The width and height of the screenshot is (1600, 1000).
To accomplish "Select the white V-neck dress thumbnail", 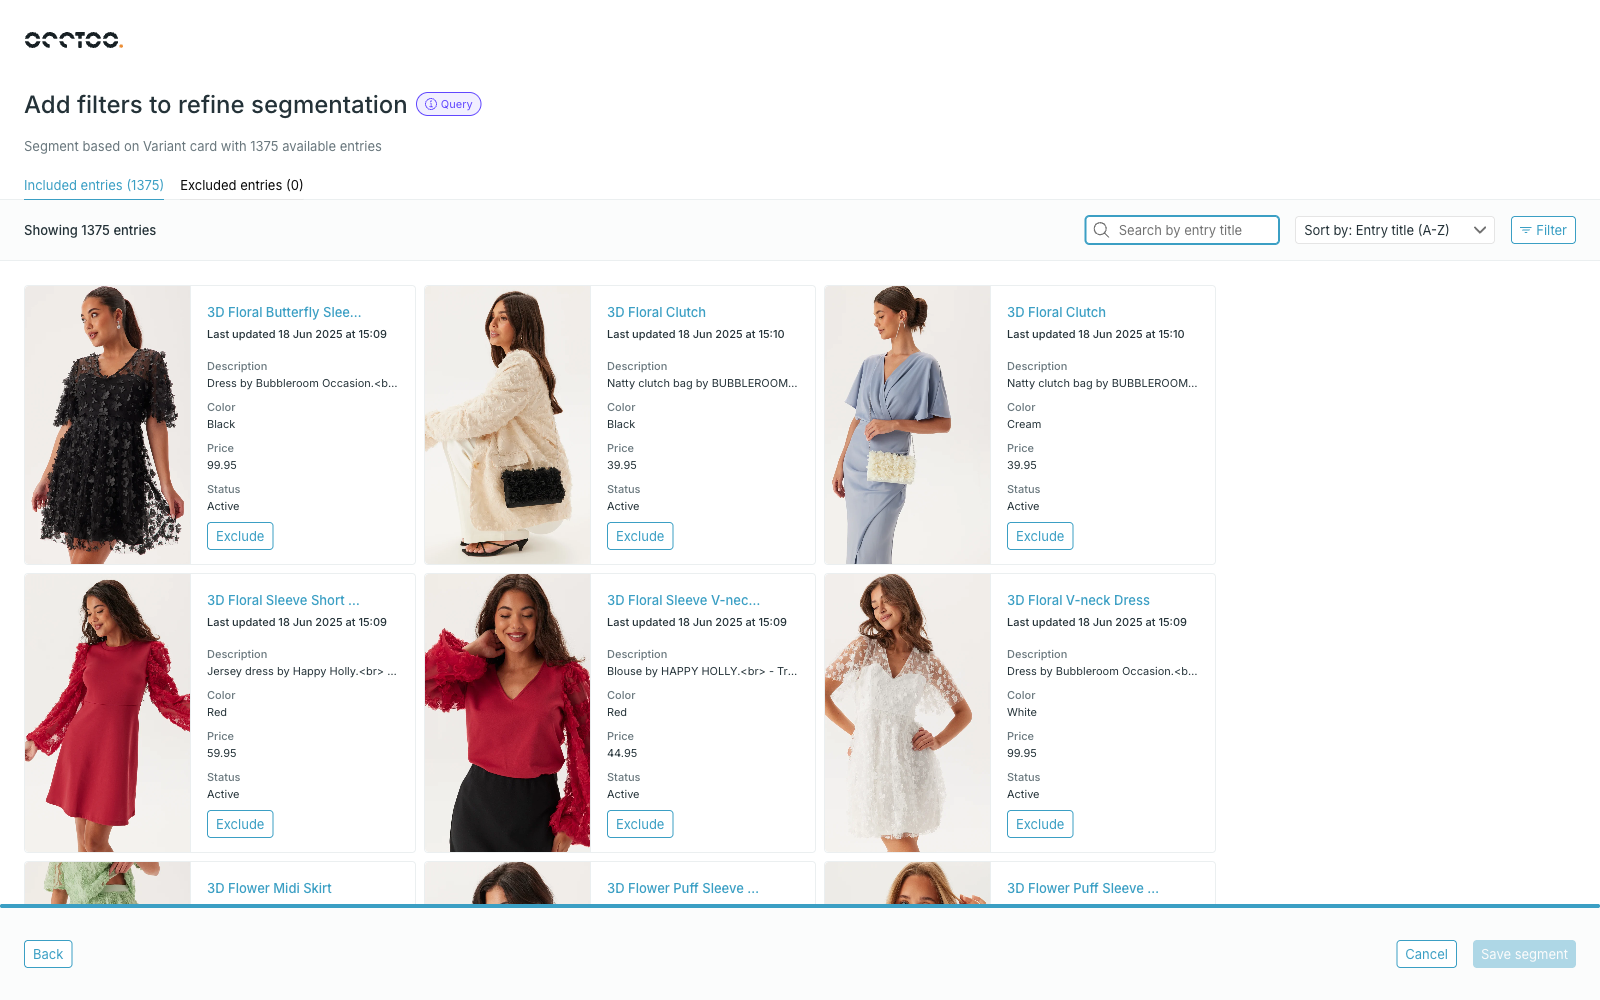I will [x=908, y=713].
